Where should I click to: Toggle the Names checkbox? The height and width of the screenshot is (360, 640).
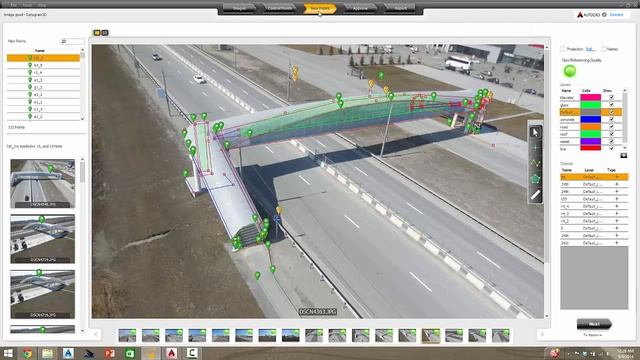[x=603, y=49]
